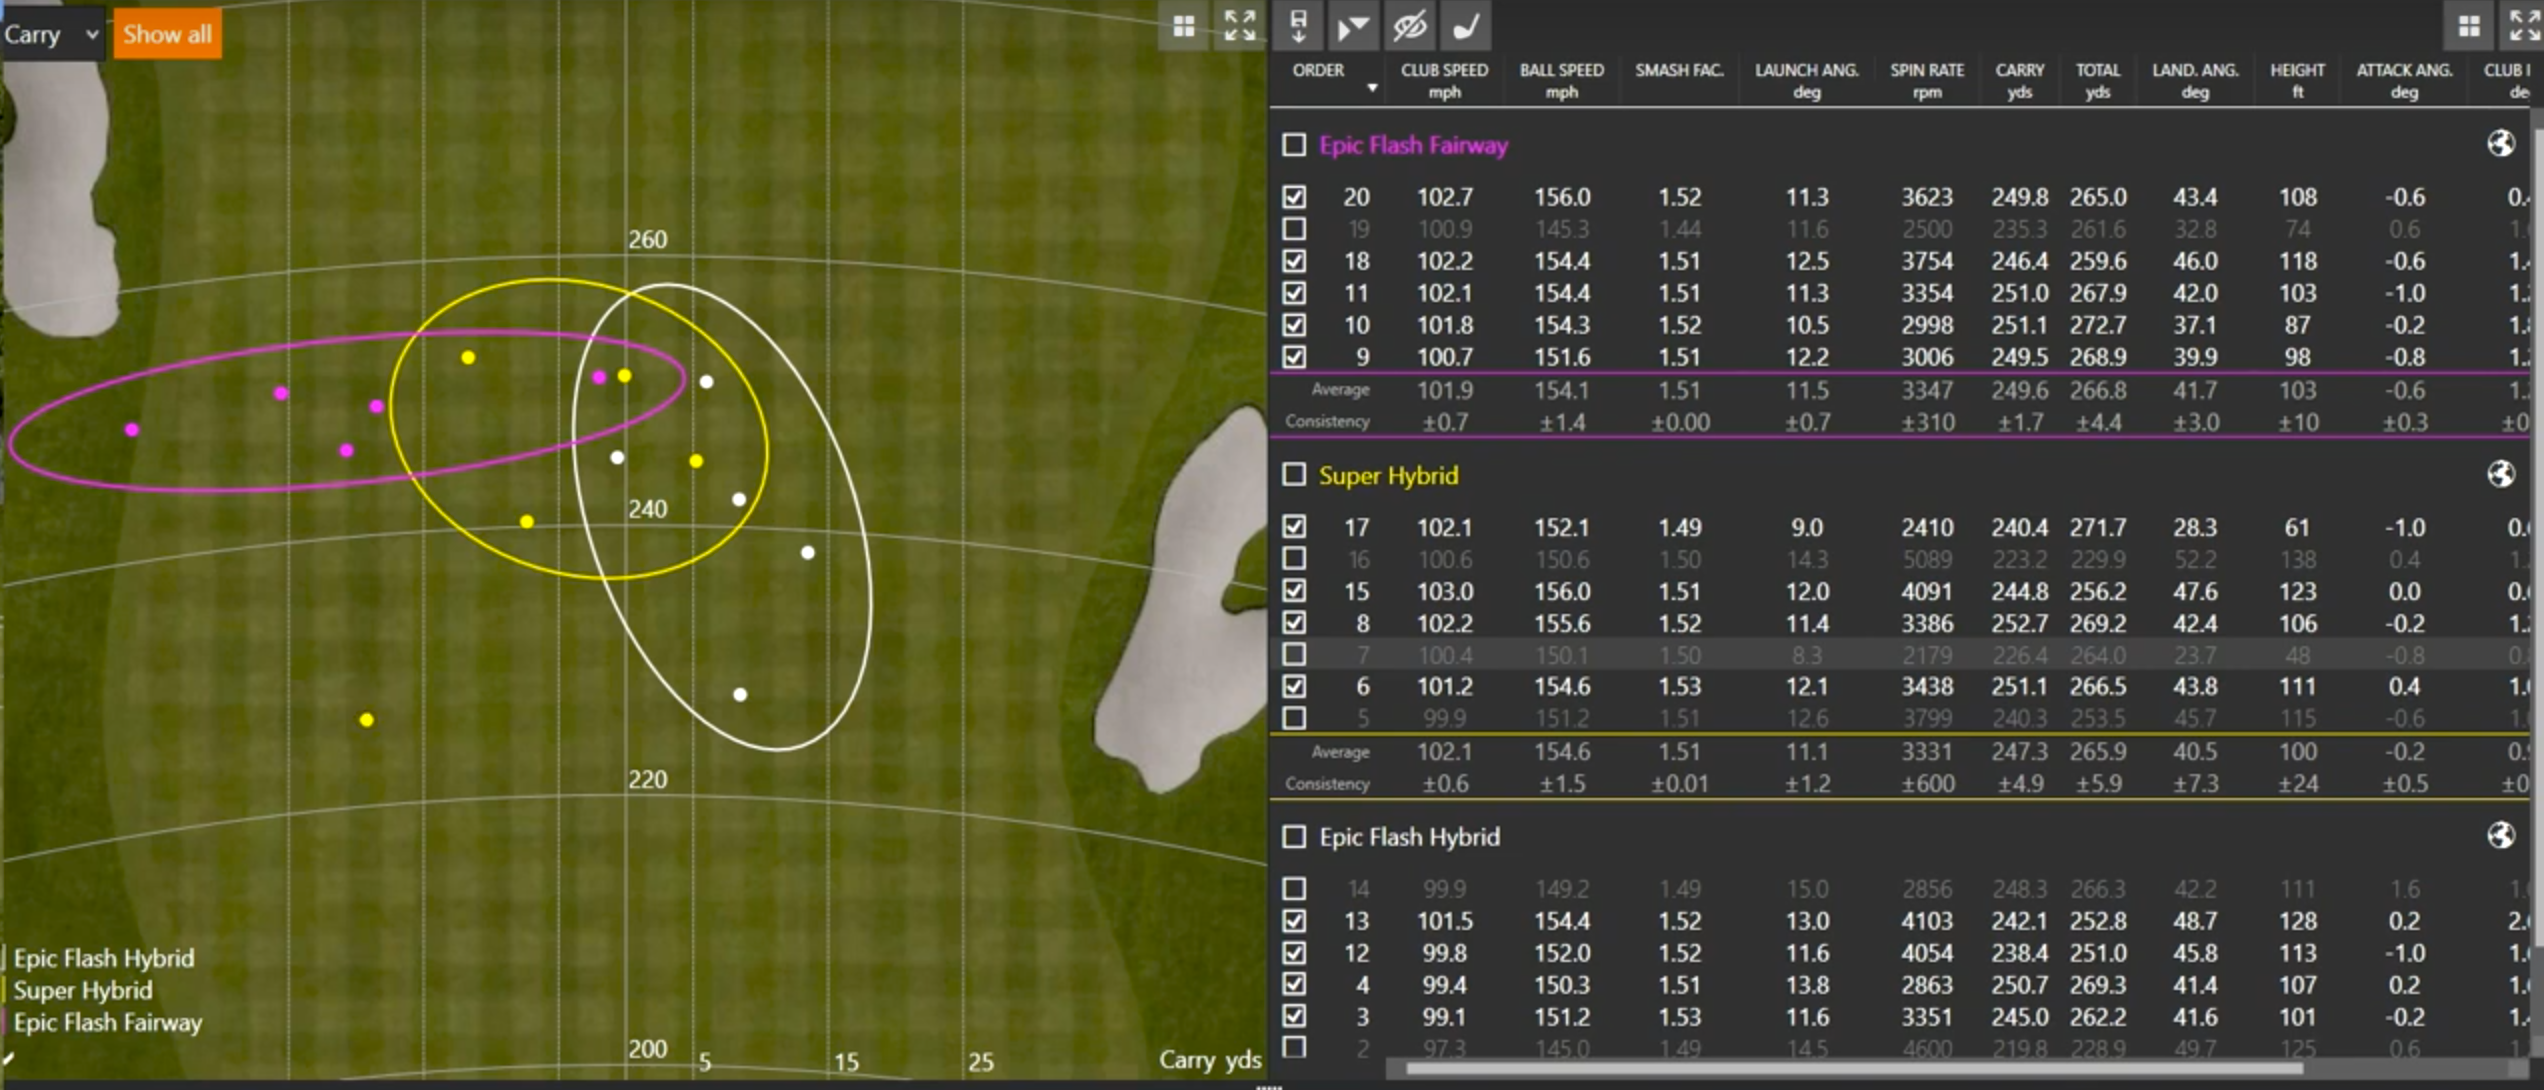Click the save-down arrow toolbar icon
The width and height of the screenshot is (2544, 1090).
pyautogui.click(x=1298, y=27)
